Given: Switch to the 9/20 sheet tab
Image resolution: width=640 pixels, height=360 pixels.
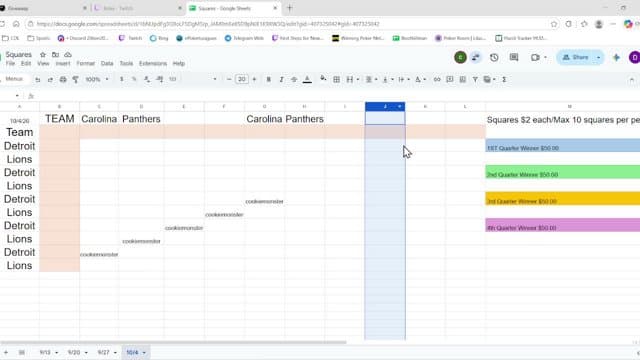Looking at the screenshot, I should point(77,352).
